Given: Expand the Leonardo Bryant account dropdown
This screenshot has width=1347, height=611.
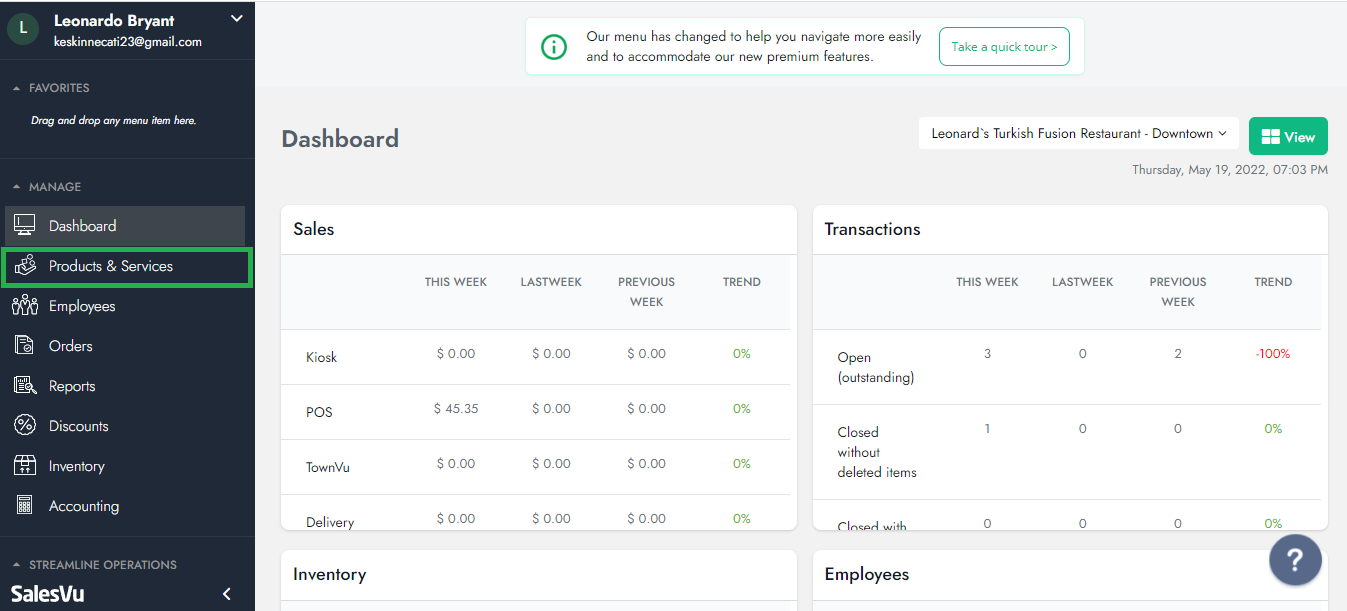Looking at the screenshot, I should (x=236, y=18).
